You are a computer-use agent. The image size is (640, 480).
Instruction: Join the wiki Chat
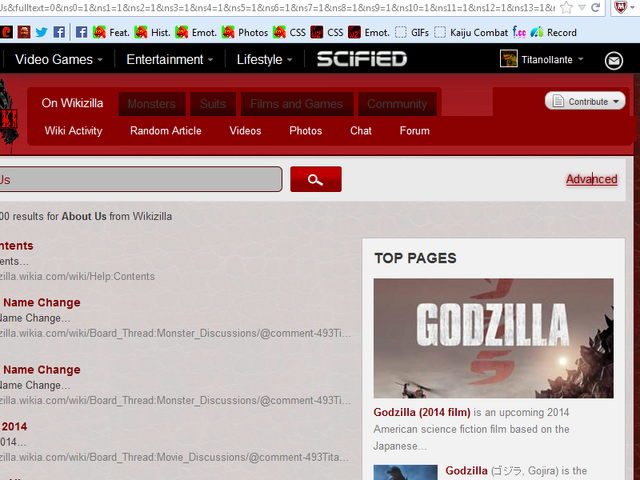pos(361,131)
